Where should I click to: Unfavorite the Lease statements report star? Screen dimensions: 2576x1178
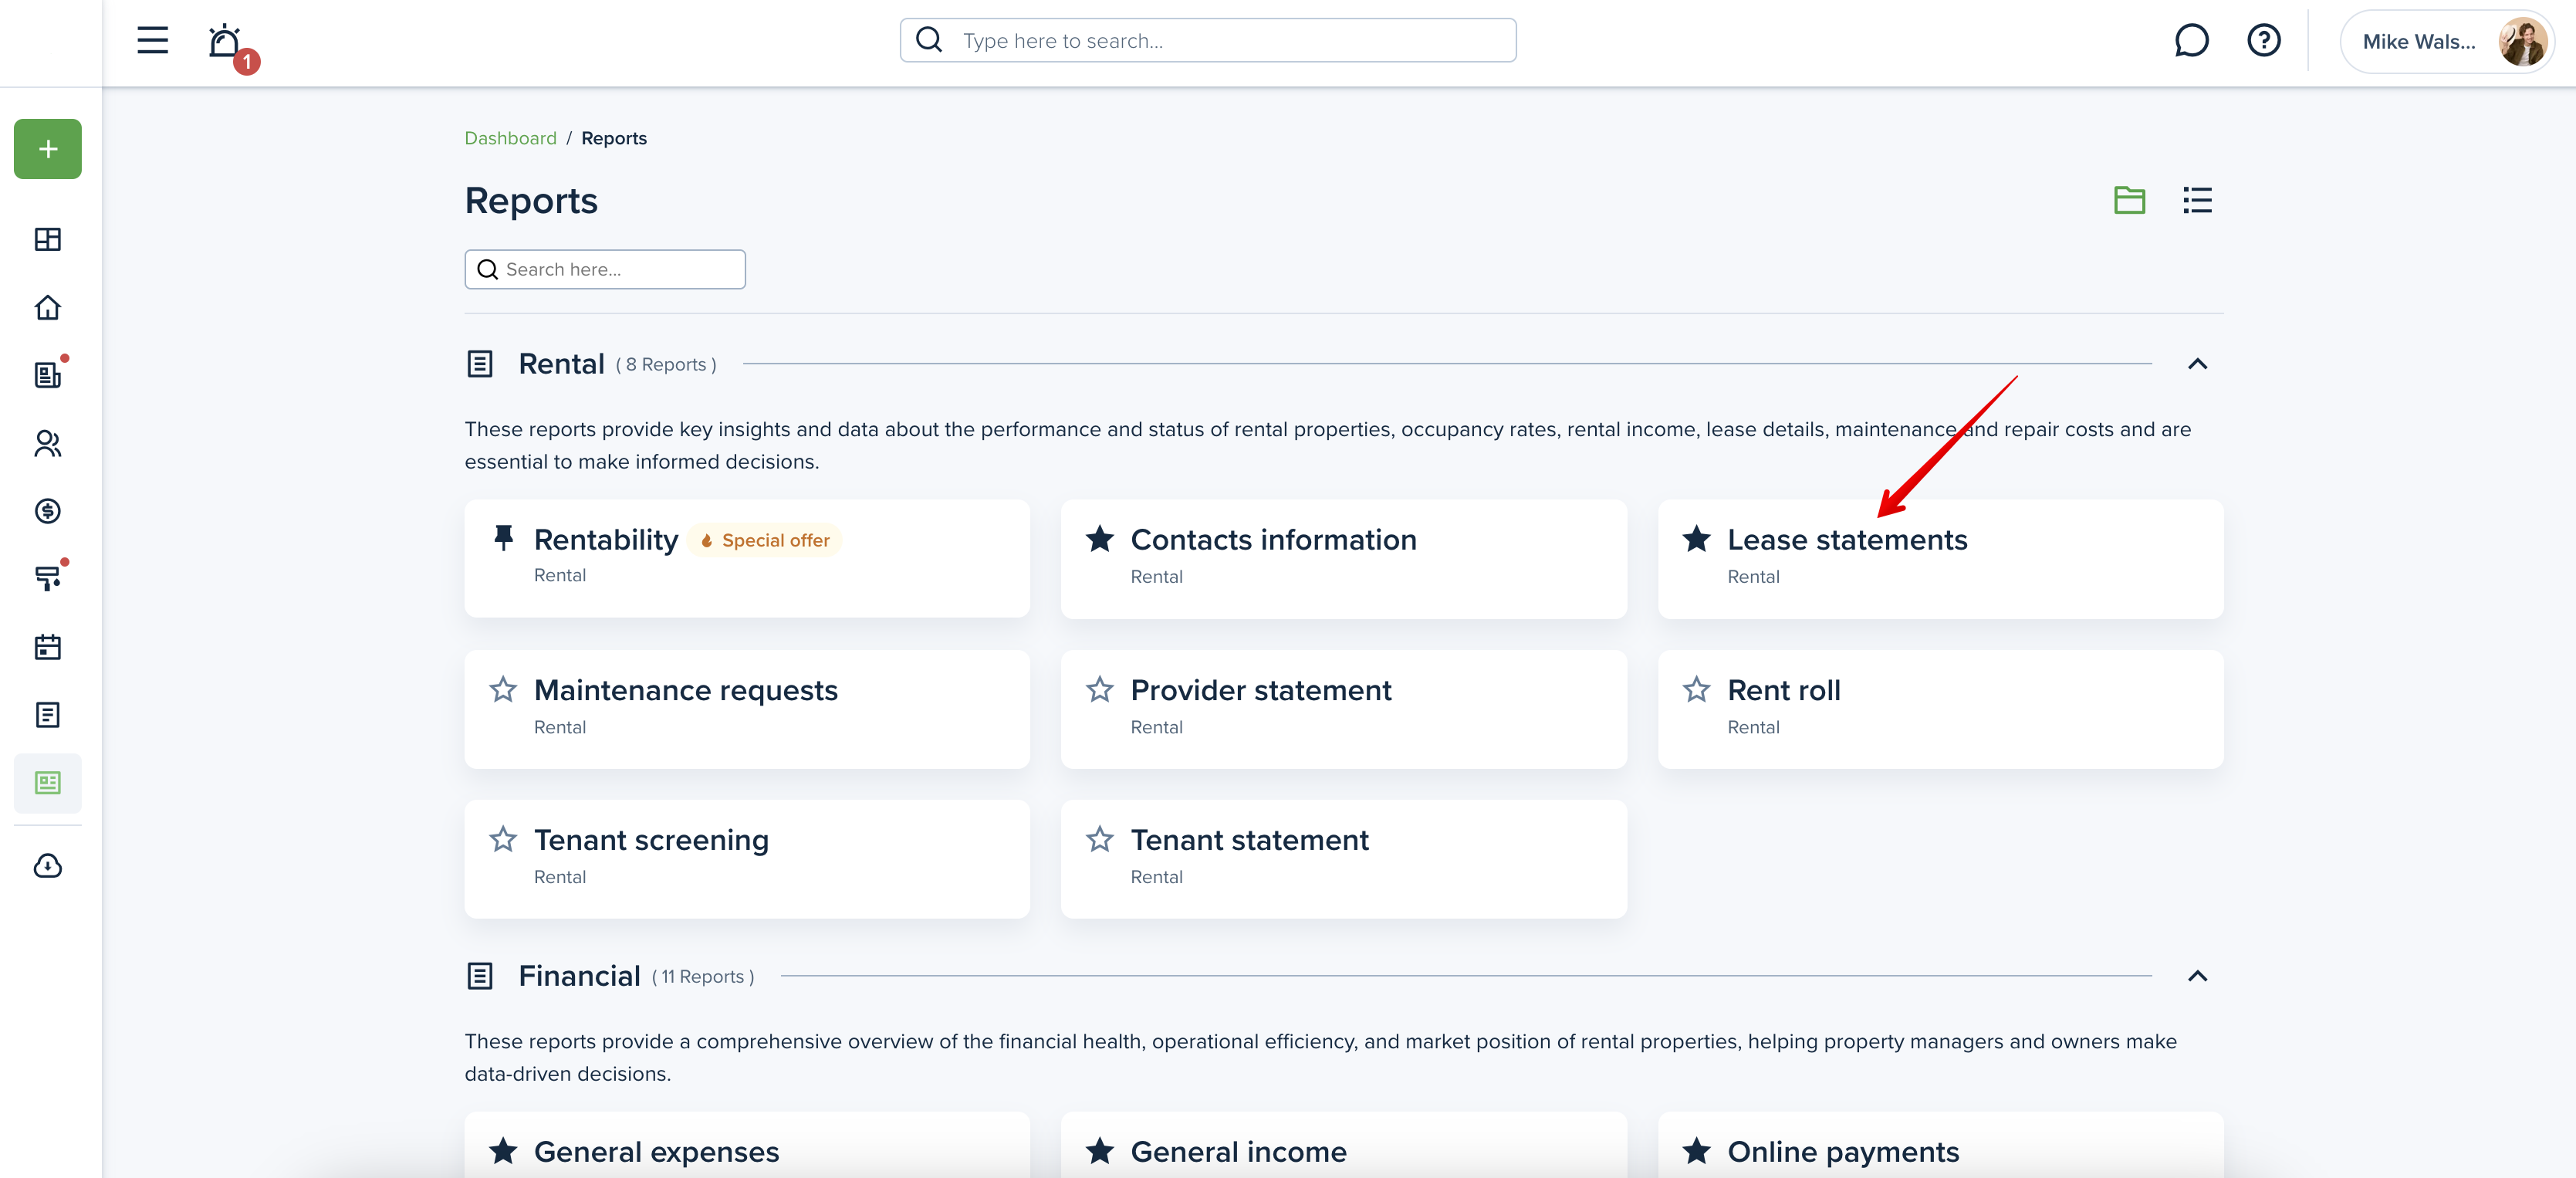click(1697, 539)
